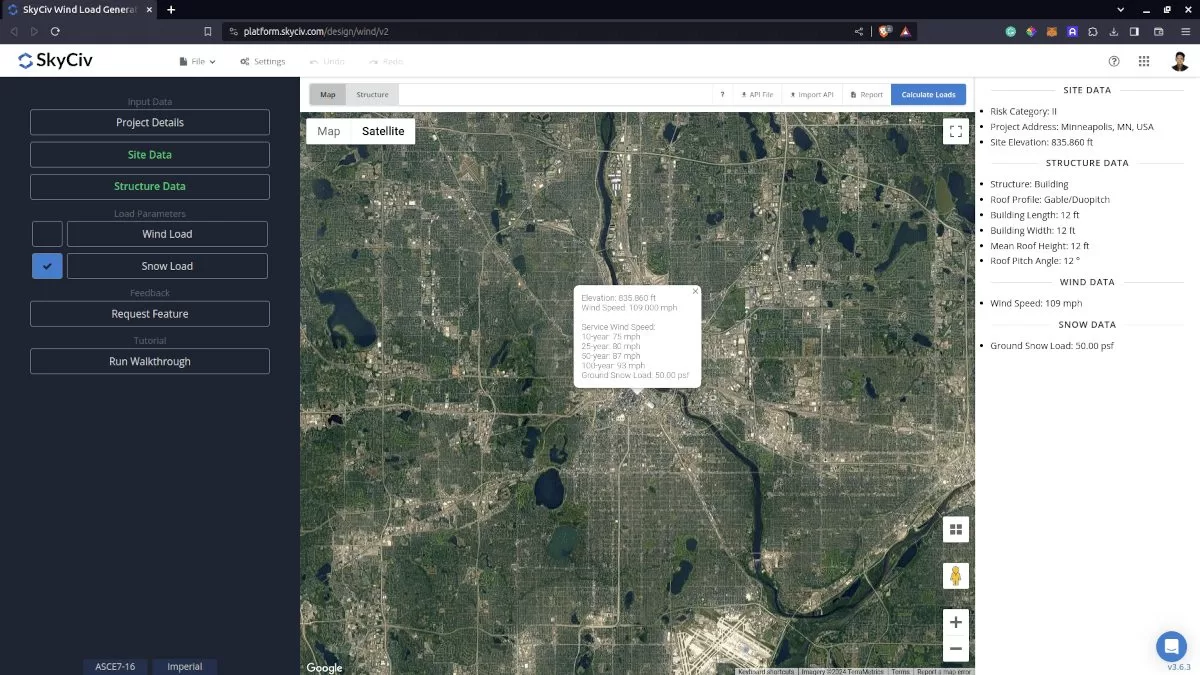Open a new browser tab
This screenshot has width=1200, height=675.
171,9
